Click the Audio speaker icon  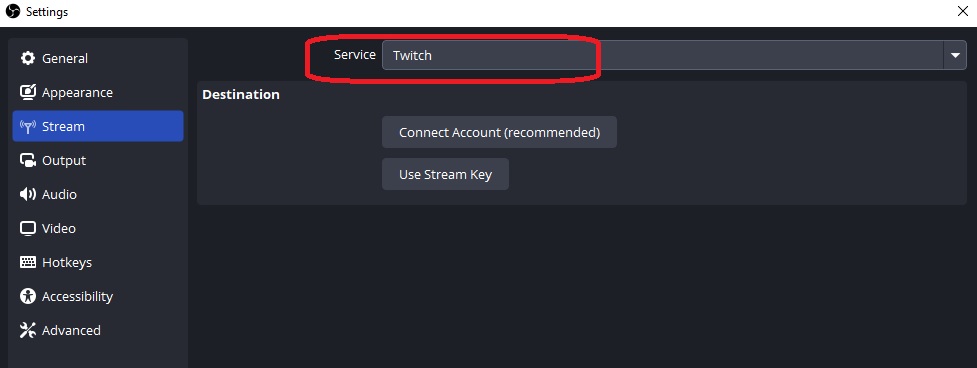[28, 194]
